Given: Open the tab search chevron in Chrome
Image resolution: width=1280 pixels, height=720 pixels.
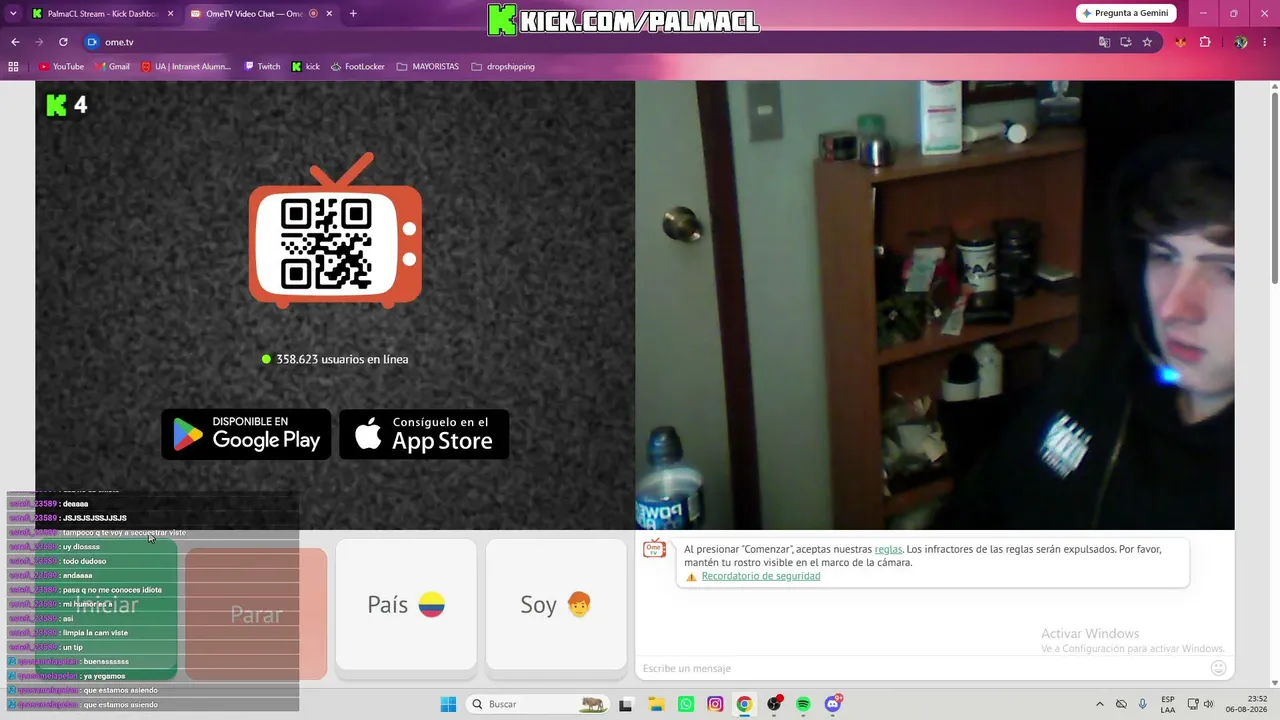Looking at the screenshot, I should click(x=13, y=14).
